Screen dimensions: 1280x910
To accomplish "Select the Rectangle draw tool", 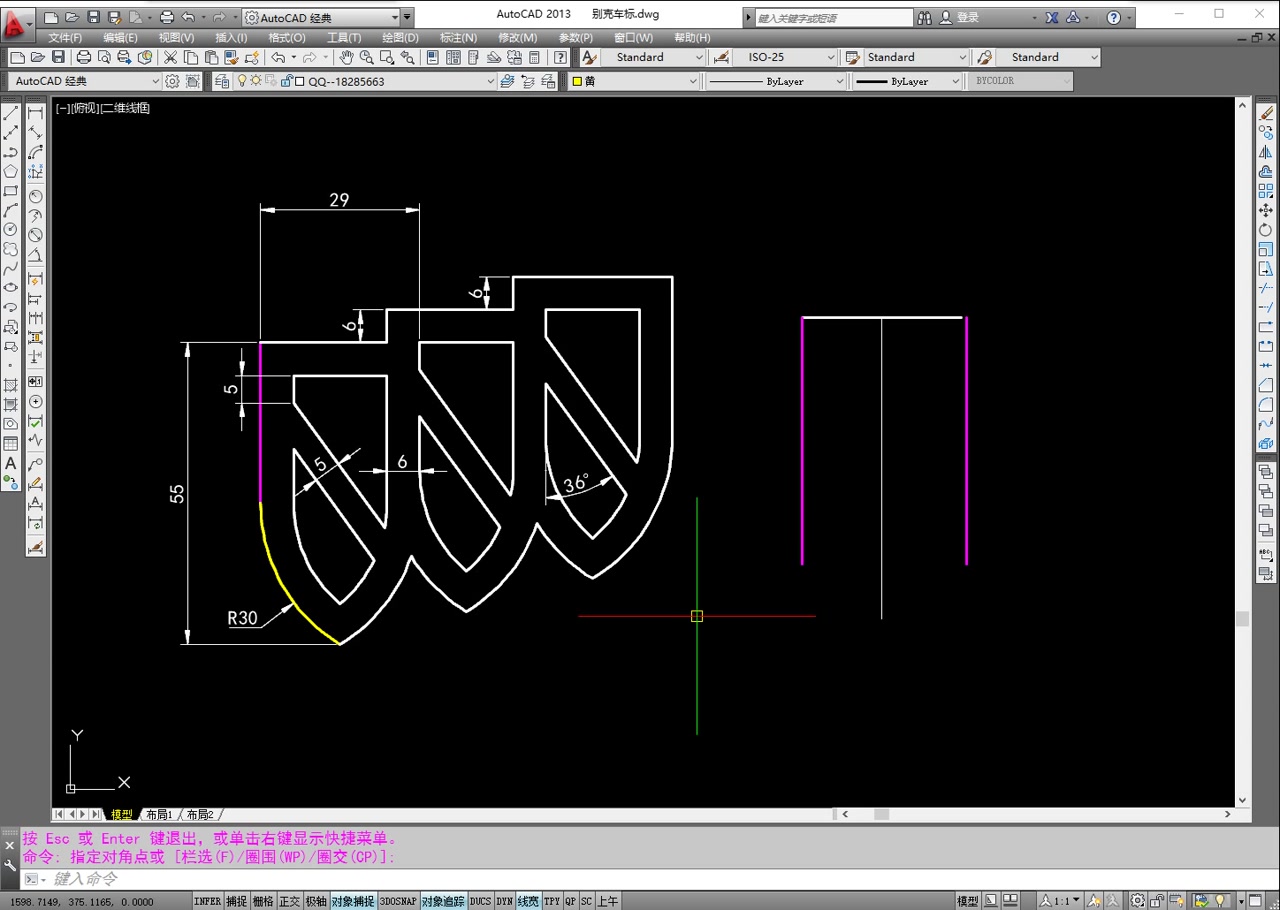I will pos(11,191).
